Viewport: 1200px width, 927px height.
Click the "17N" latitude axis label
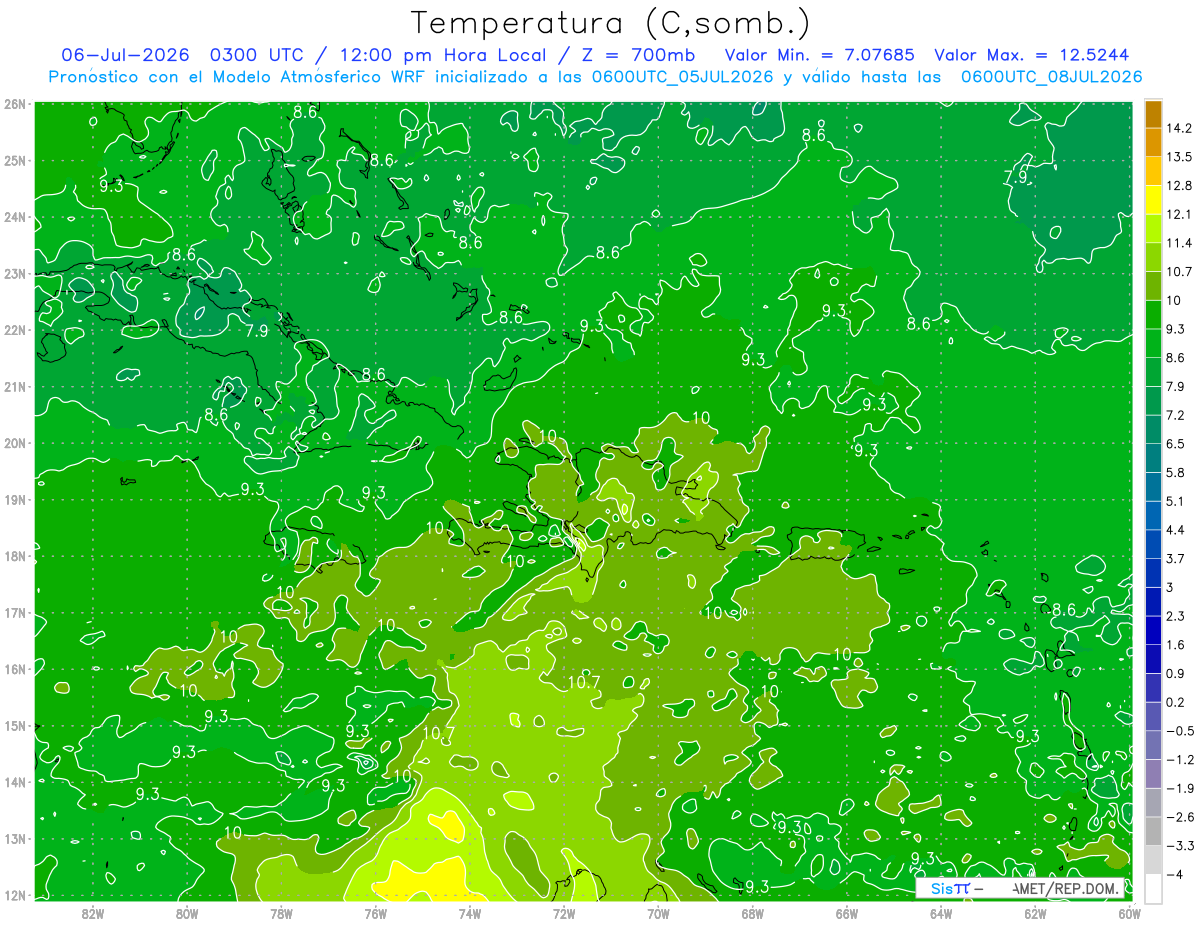[14, 612]
